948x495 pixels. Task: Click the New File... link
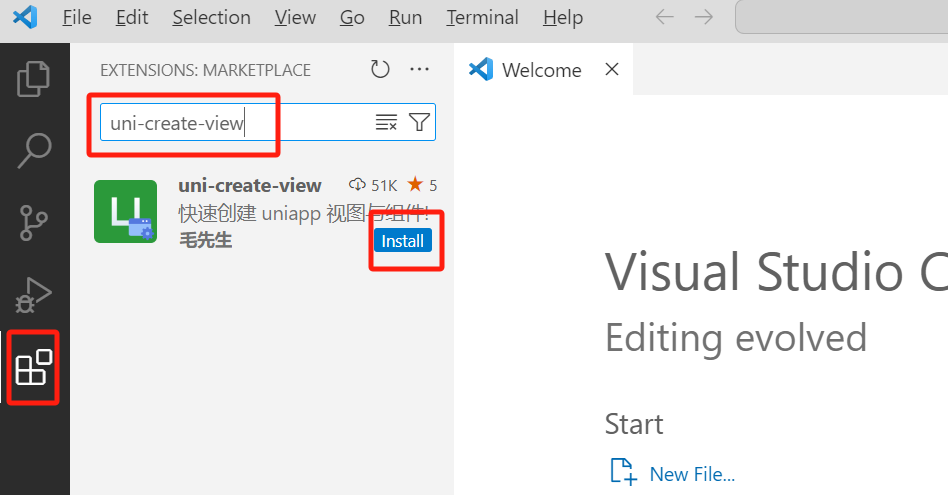pyautogui.click(x=692, y=474)
